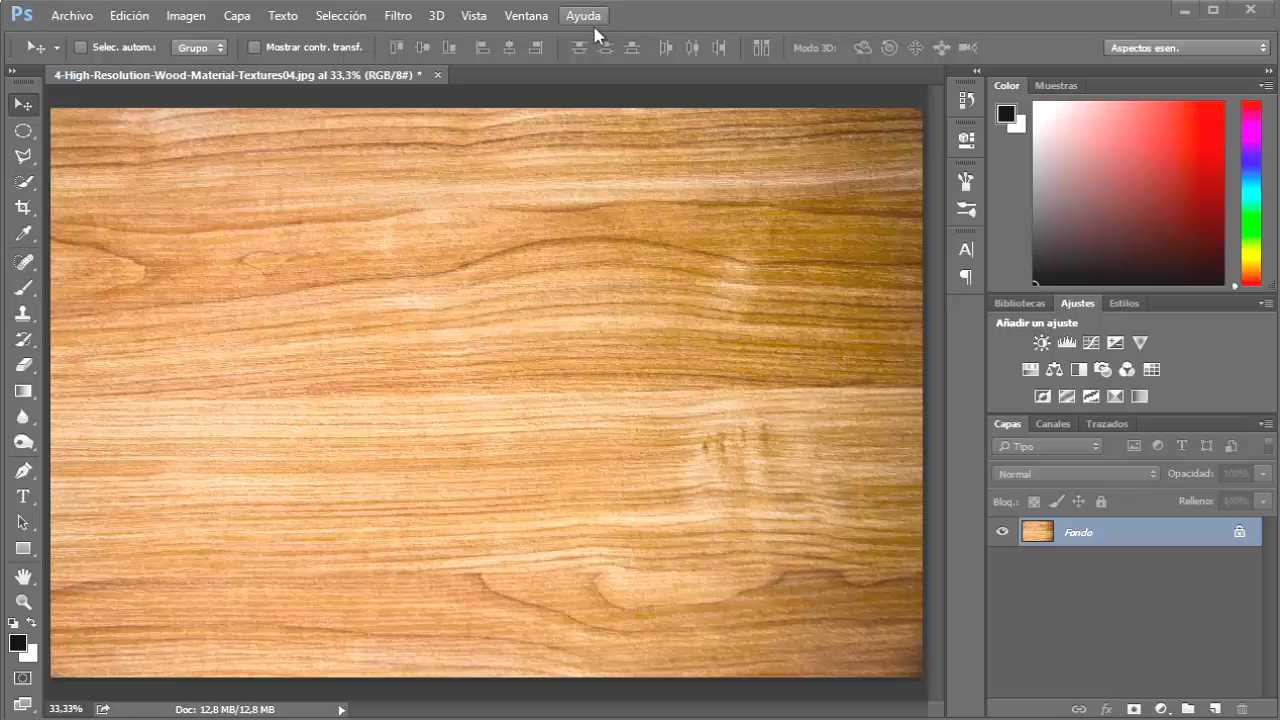
Task: Hide the Fondo layer with eye icon
Action: tap(1002, 532)
